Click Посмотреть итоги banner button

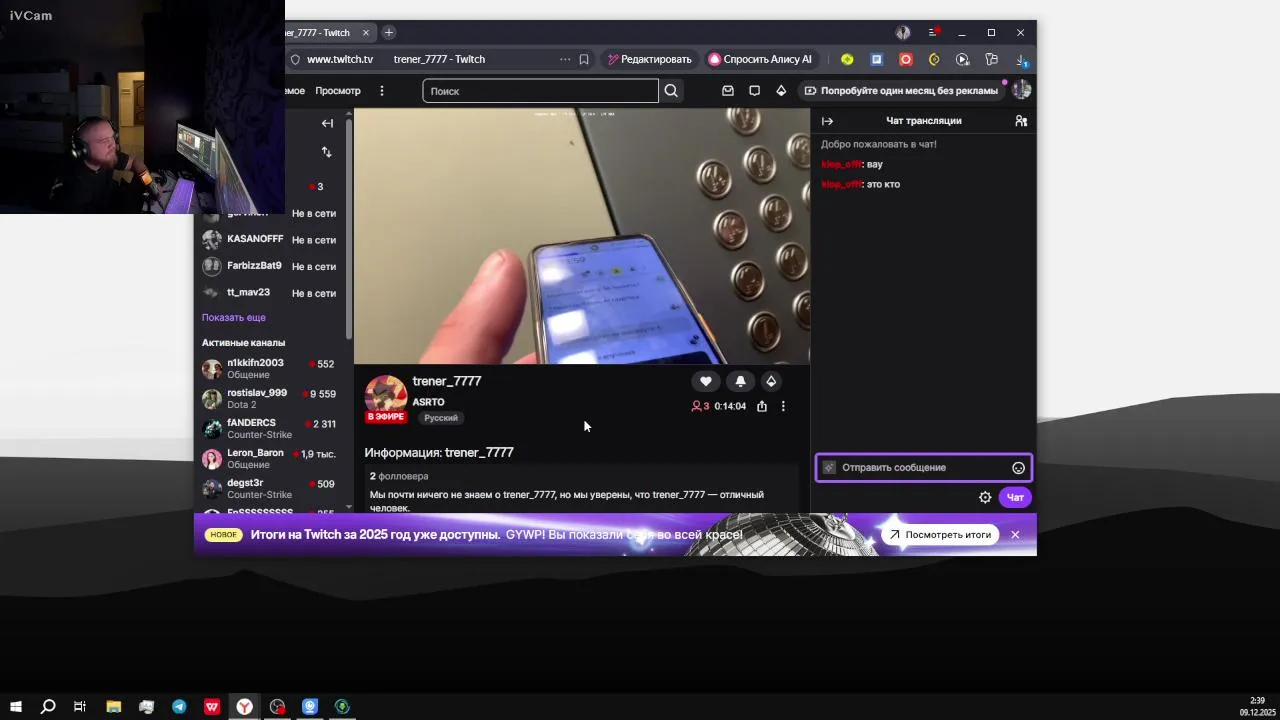tap(940, 535)
